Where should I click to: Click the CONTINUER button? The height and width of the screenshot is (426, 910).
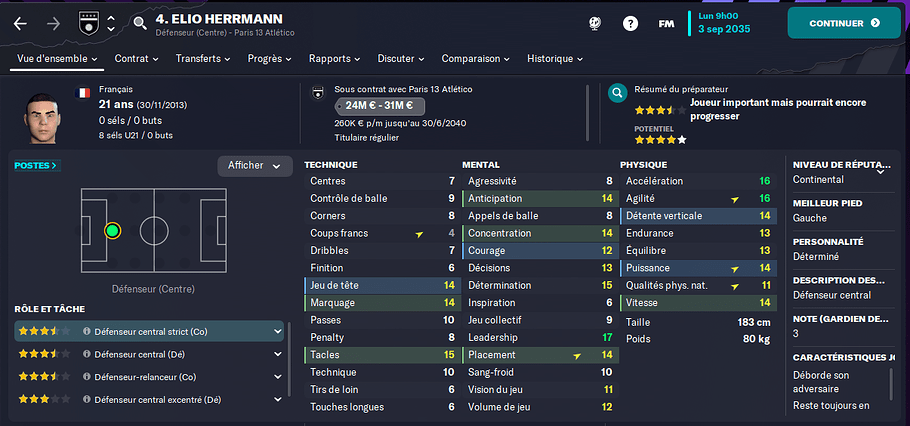844,23
